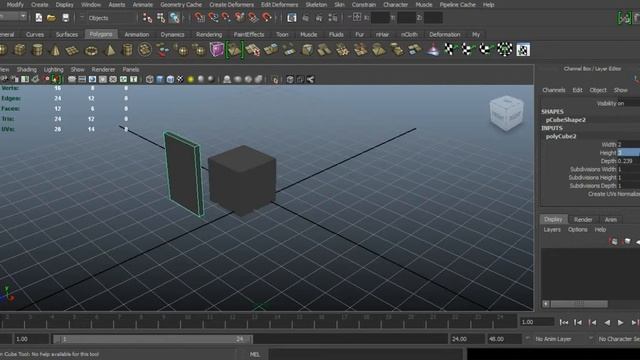Viewport: 640px width, 360px height.
Task: Open the Create menu
Action: (x=40, y=5)
